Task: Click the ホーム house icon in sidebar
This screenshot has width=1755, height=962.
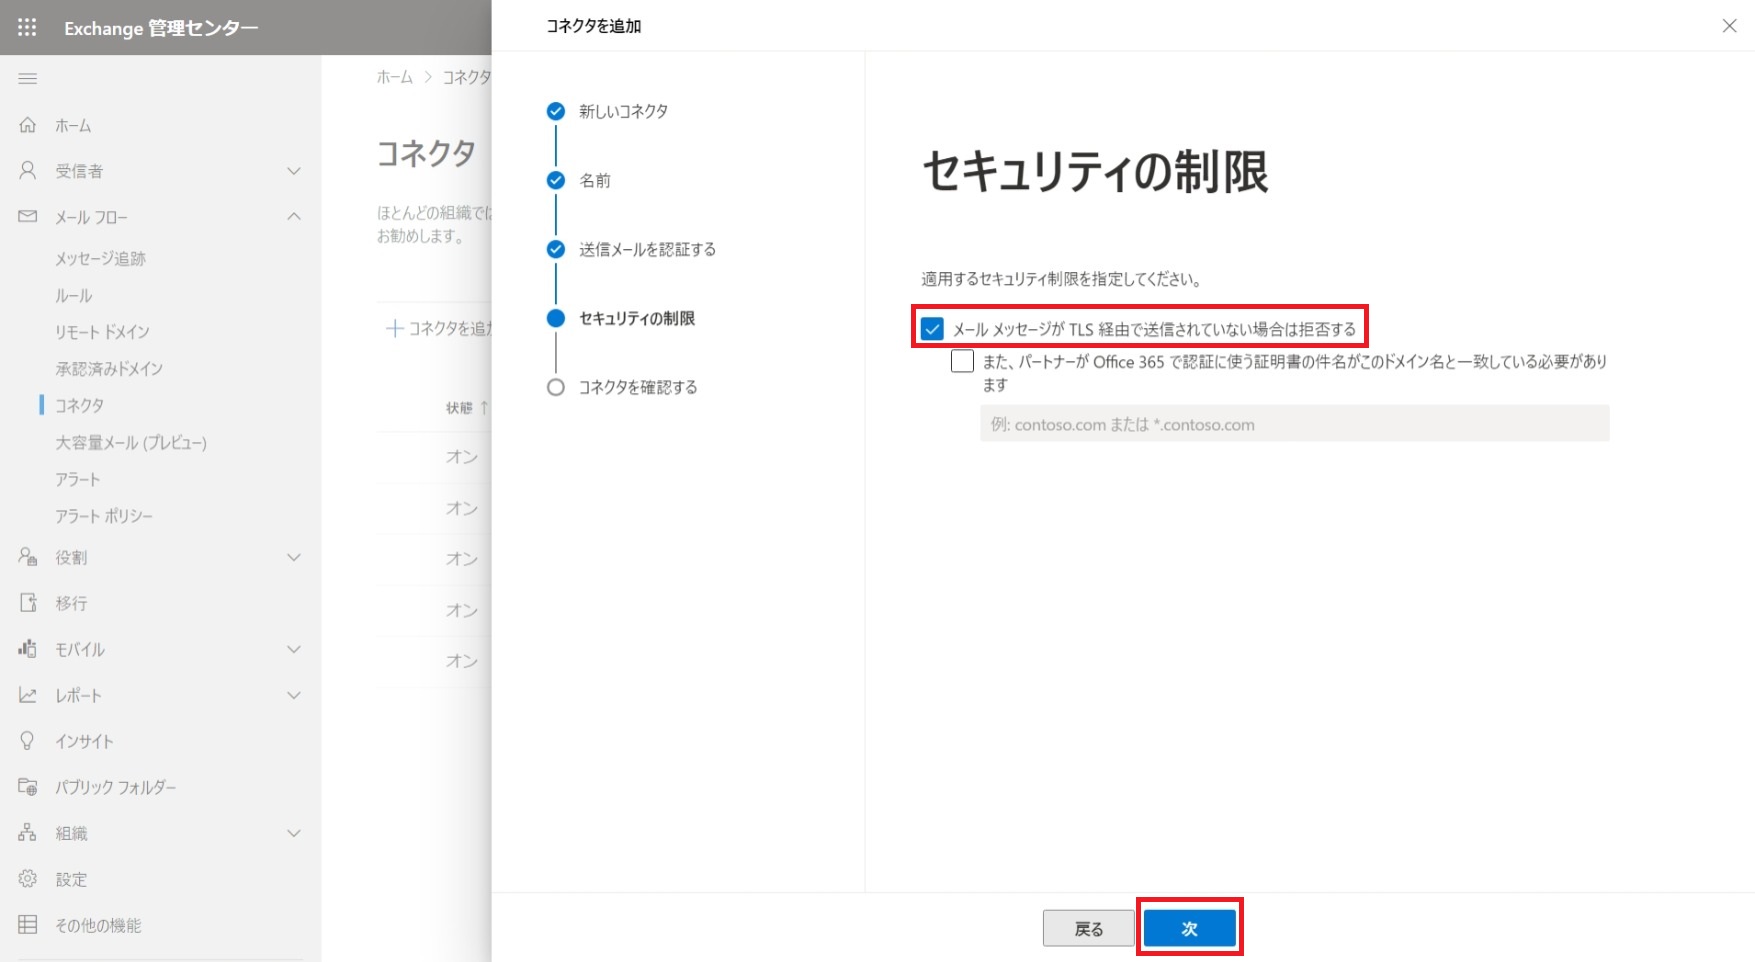Action: click(27, 125)
